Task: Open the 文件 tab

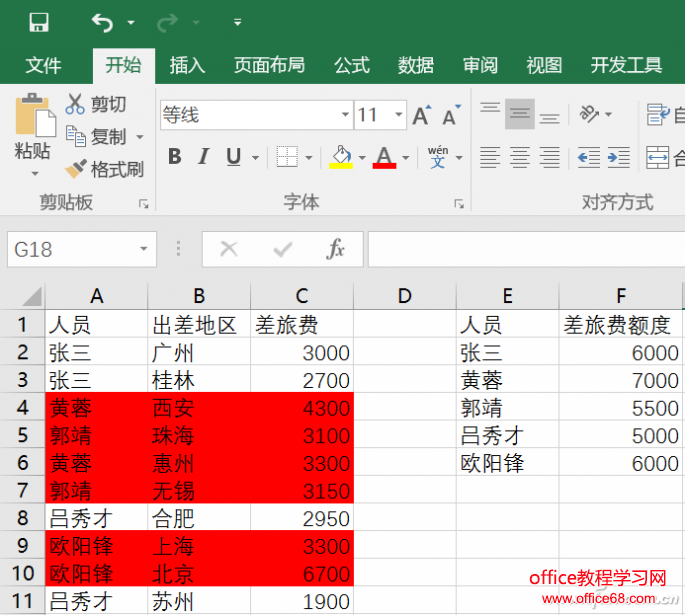Action: 43,66
